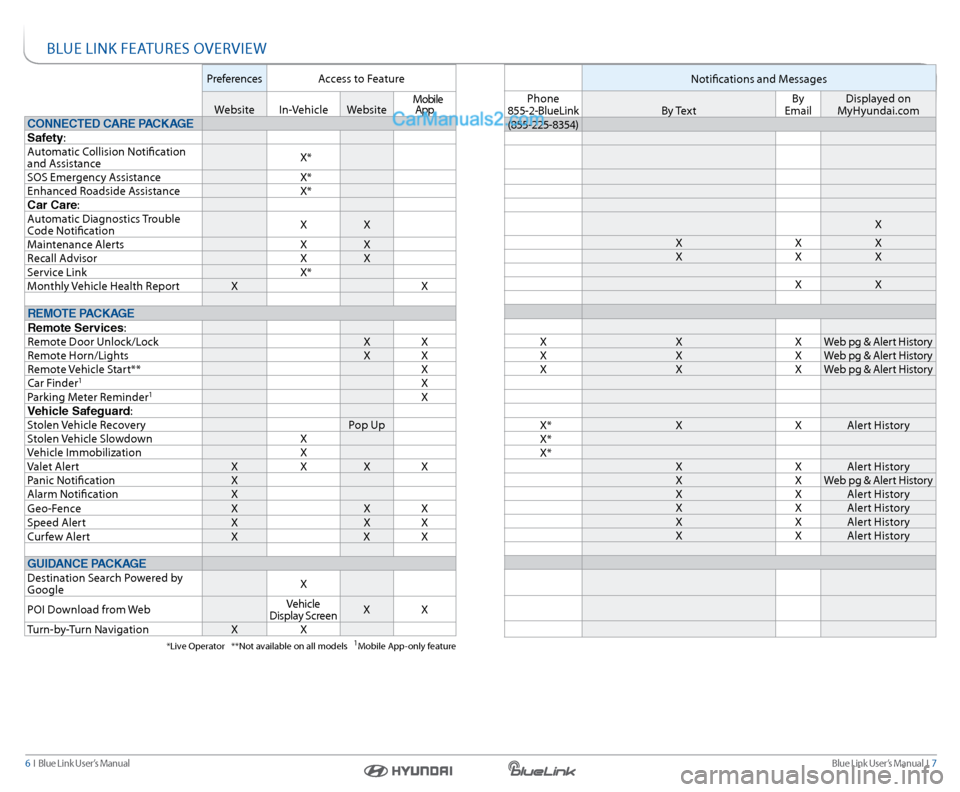Viewport: 960px width, 792px height.
Task: Select the 'CONNECTED CARE PACKAGE' section heading
Action: (x=110, y=124)
